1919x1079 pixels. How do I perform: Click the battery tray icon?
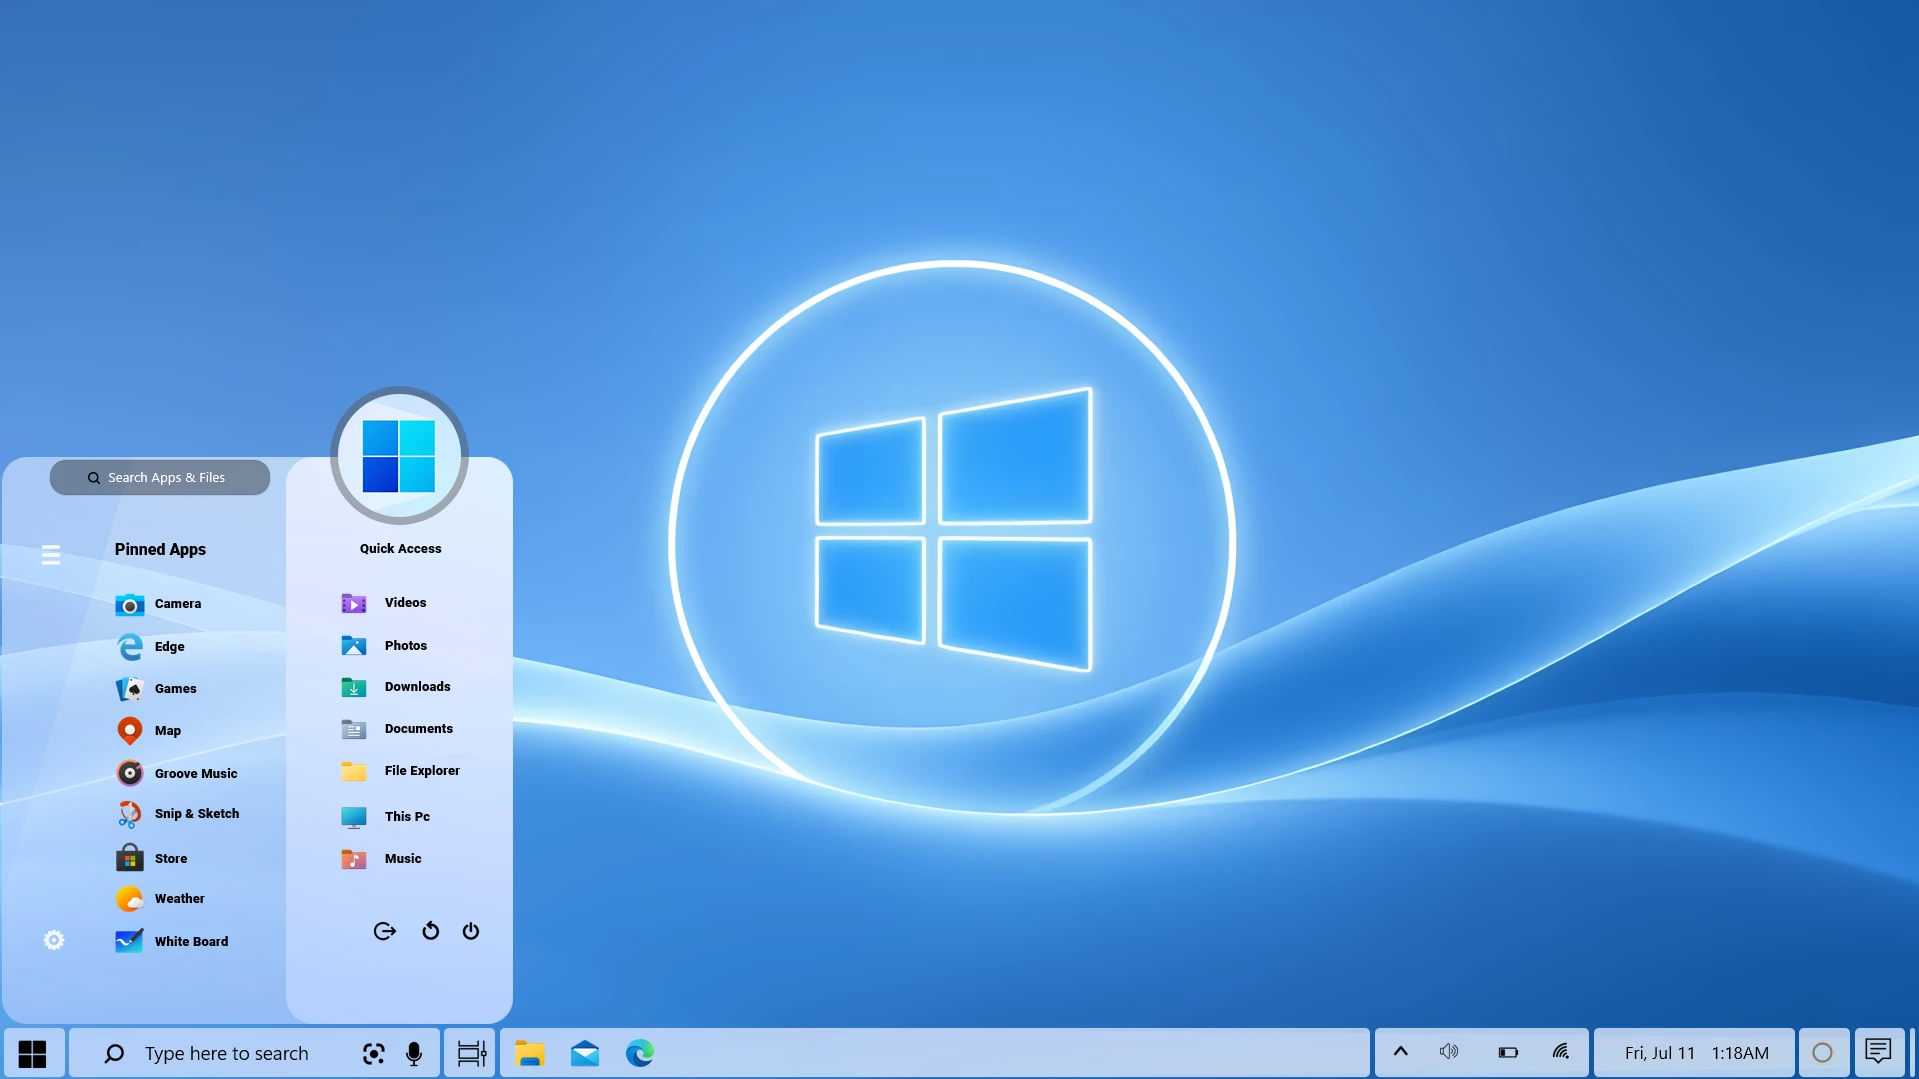pos(1509,1052)
